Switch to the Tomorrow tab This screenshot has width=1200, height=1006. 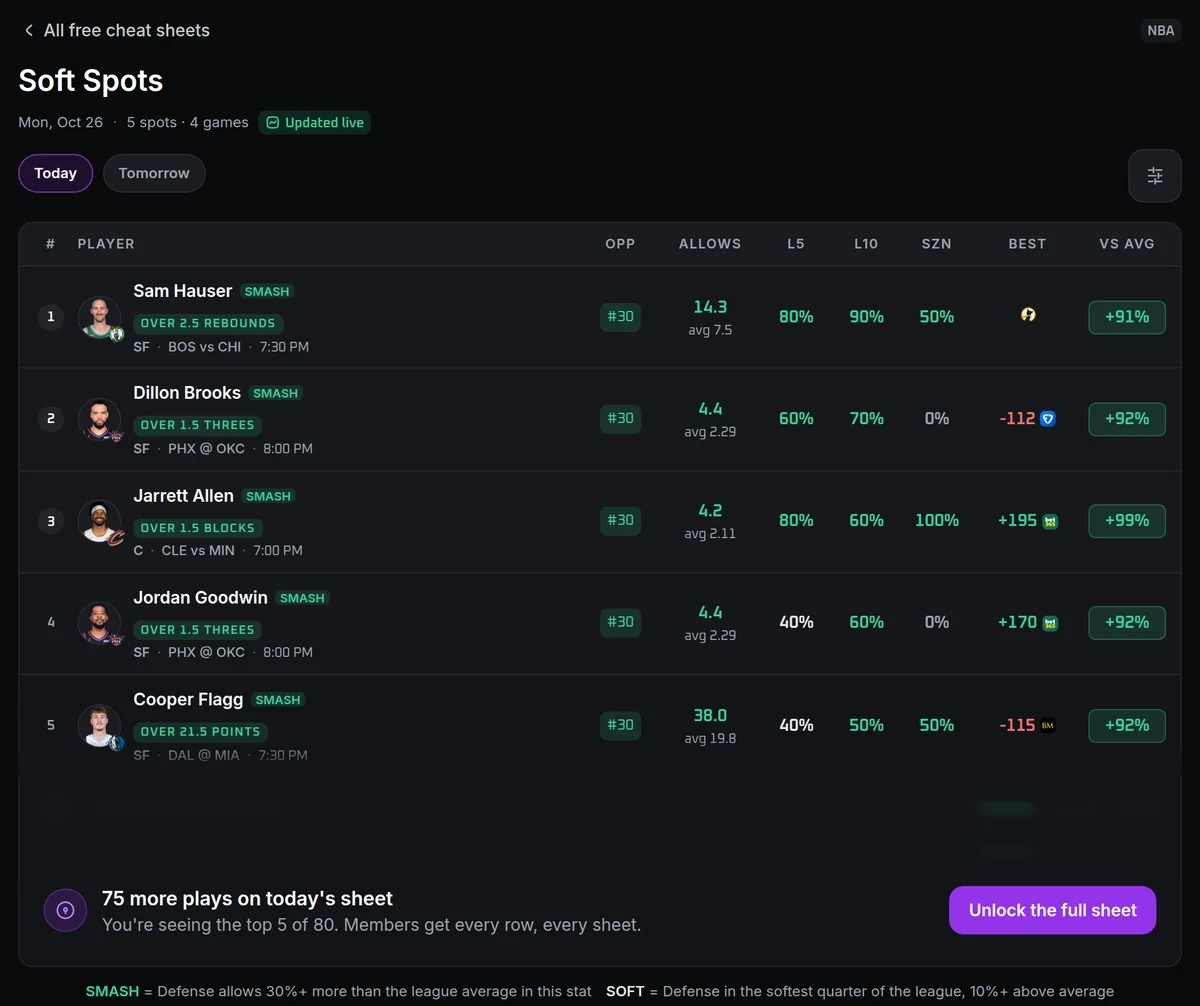[154, 173]
